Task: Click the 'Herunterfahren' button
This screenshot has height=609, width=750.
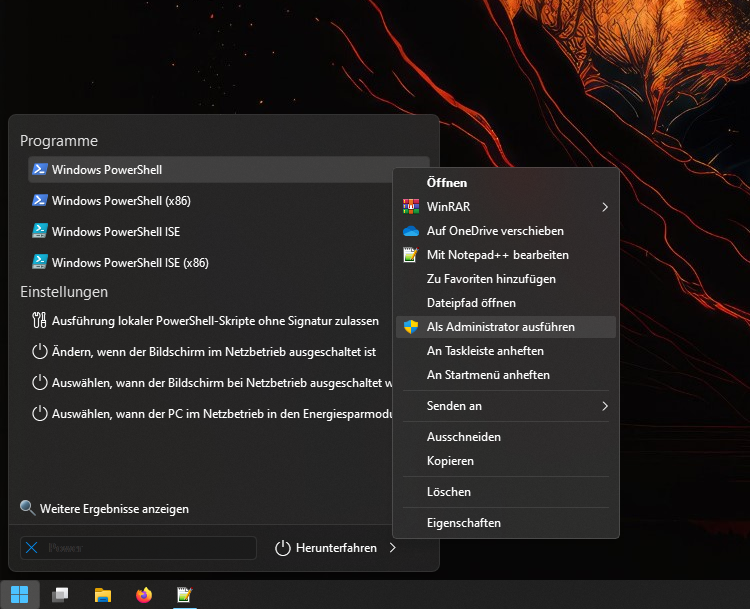Action: point(326,548)
